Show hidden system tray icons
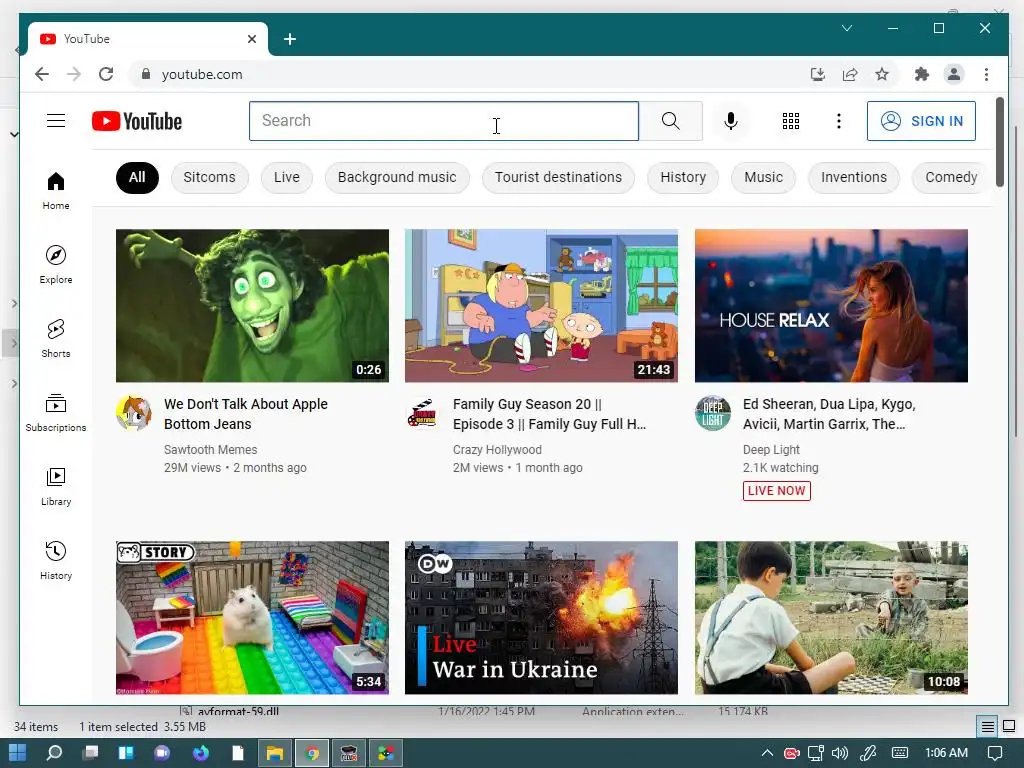 [767, 753]
